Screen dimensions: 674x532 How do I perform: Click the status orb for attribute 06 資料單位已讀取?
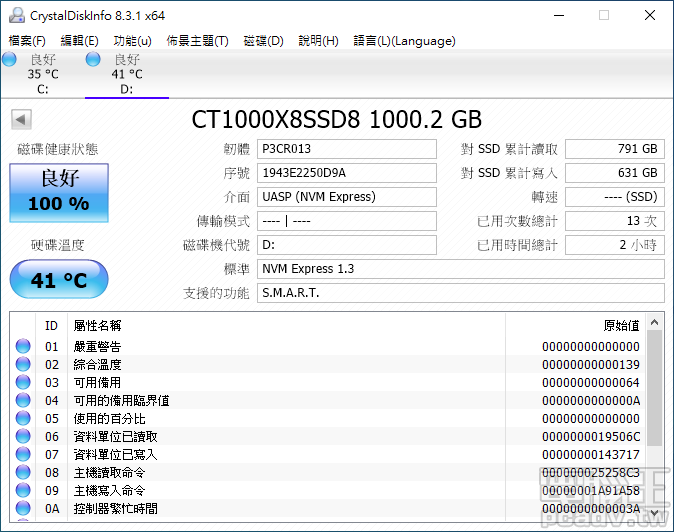click(23, 436)
